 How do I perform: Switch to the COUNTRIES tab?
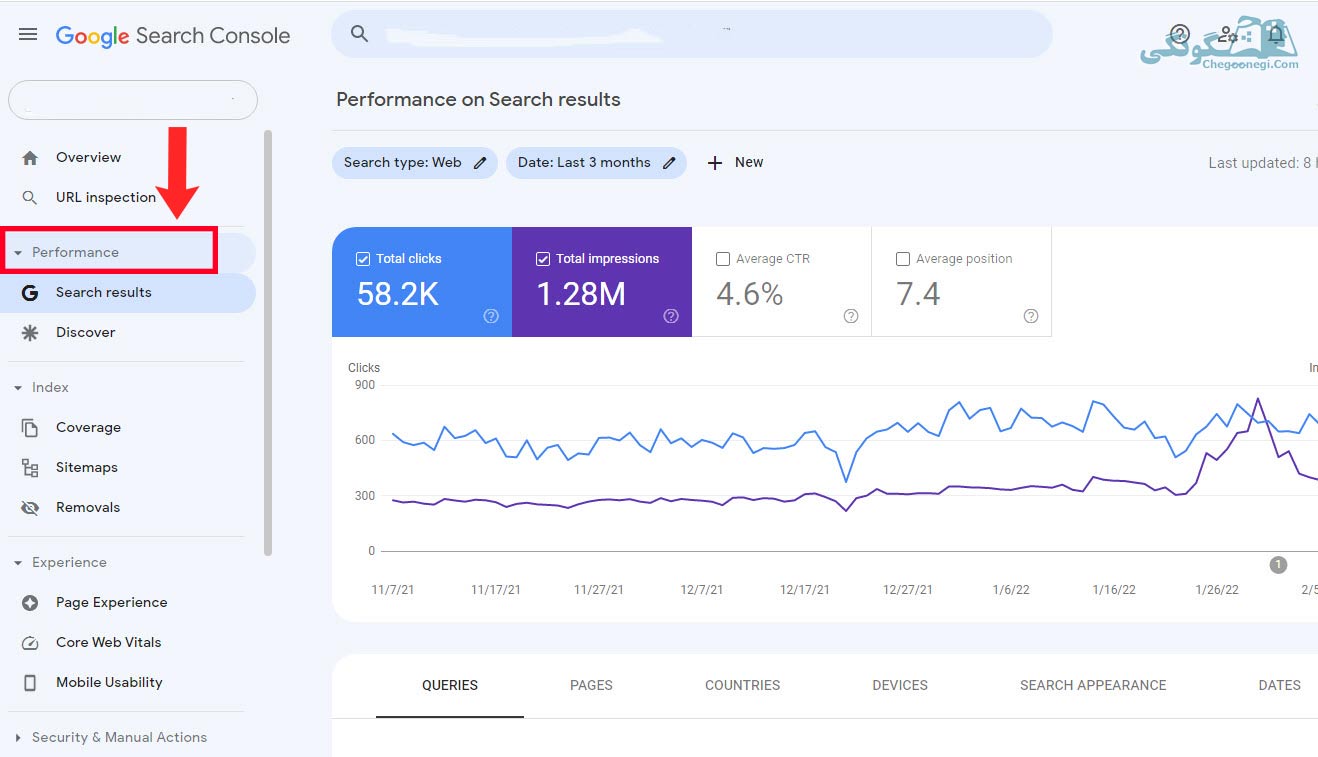[x=742, y=685]
